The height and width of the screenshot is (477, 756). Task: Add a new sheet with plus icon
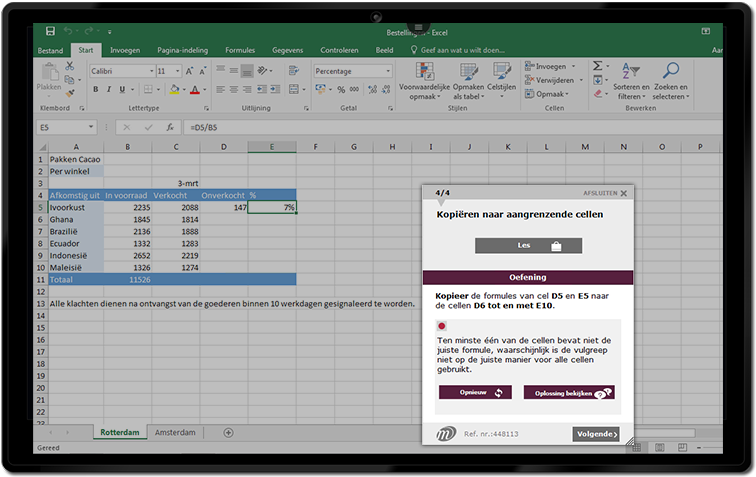228,432
